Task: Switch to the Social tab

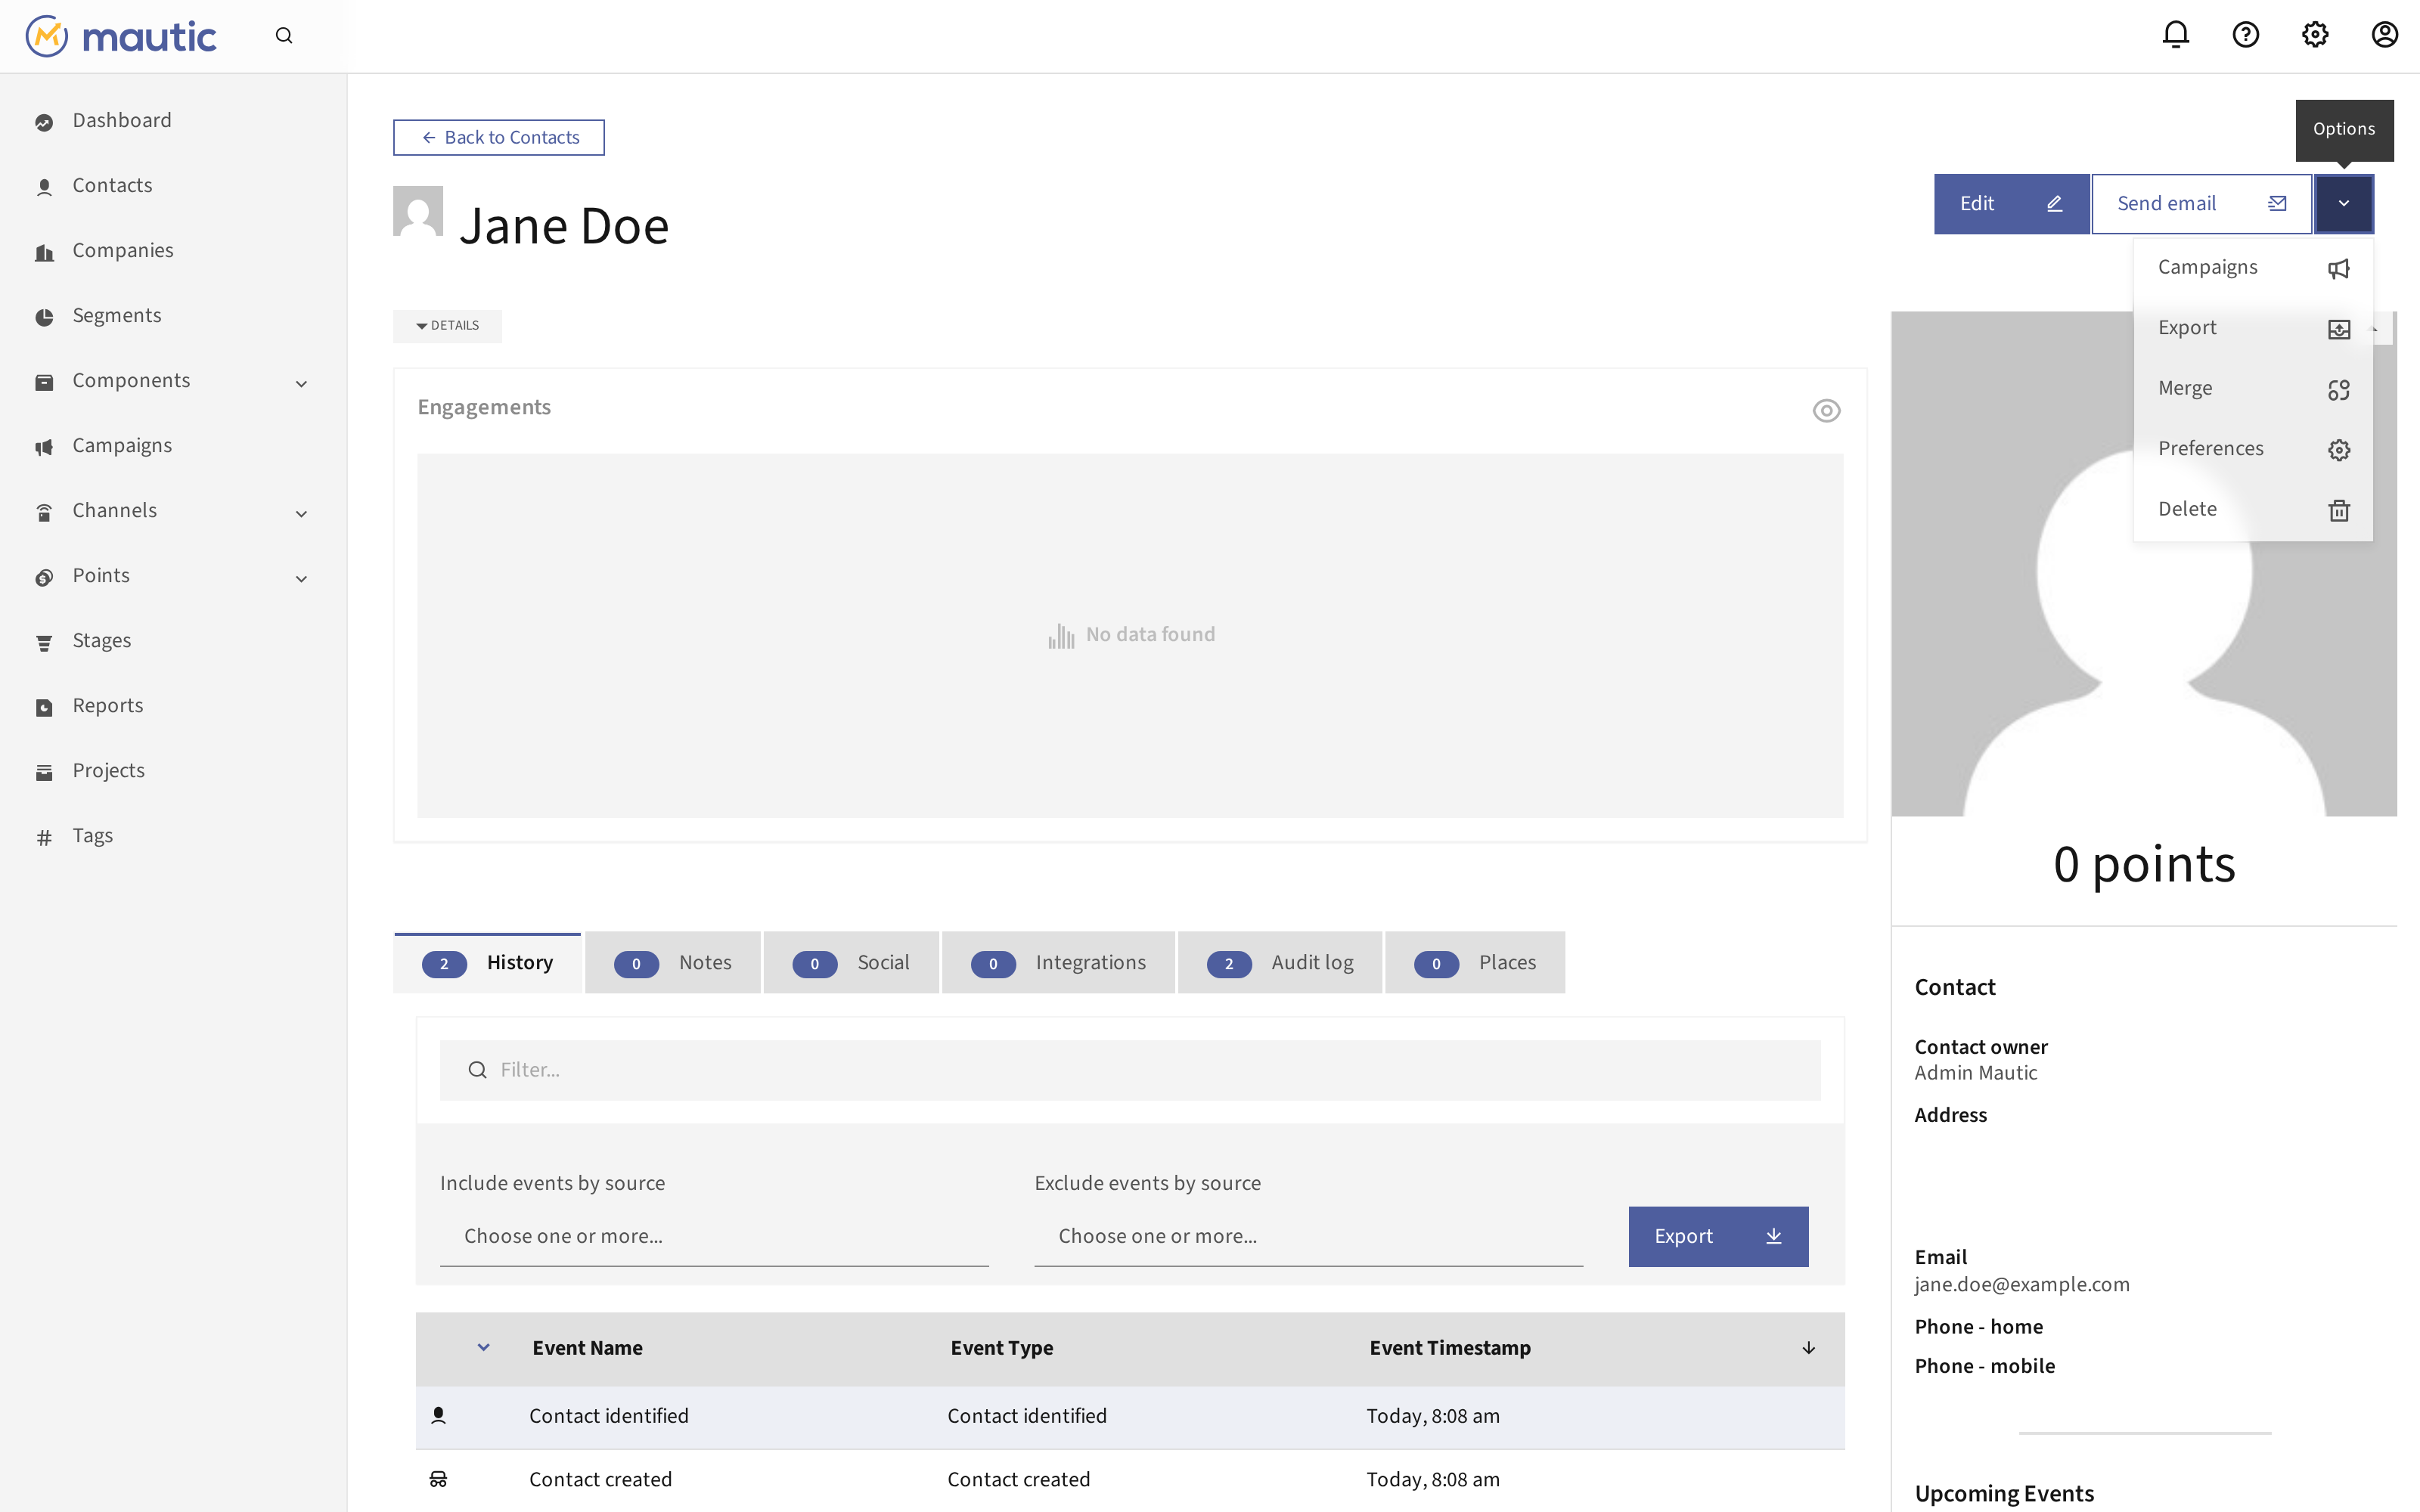Action: (851, 962)
